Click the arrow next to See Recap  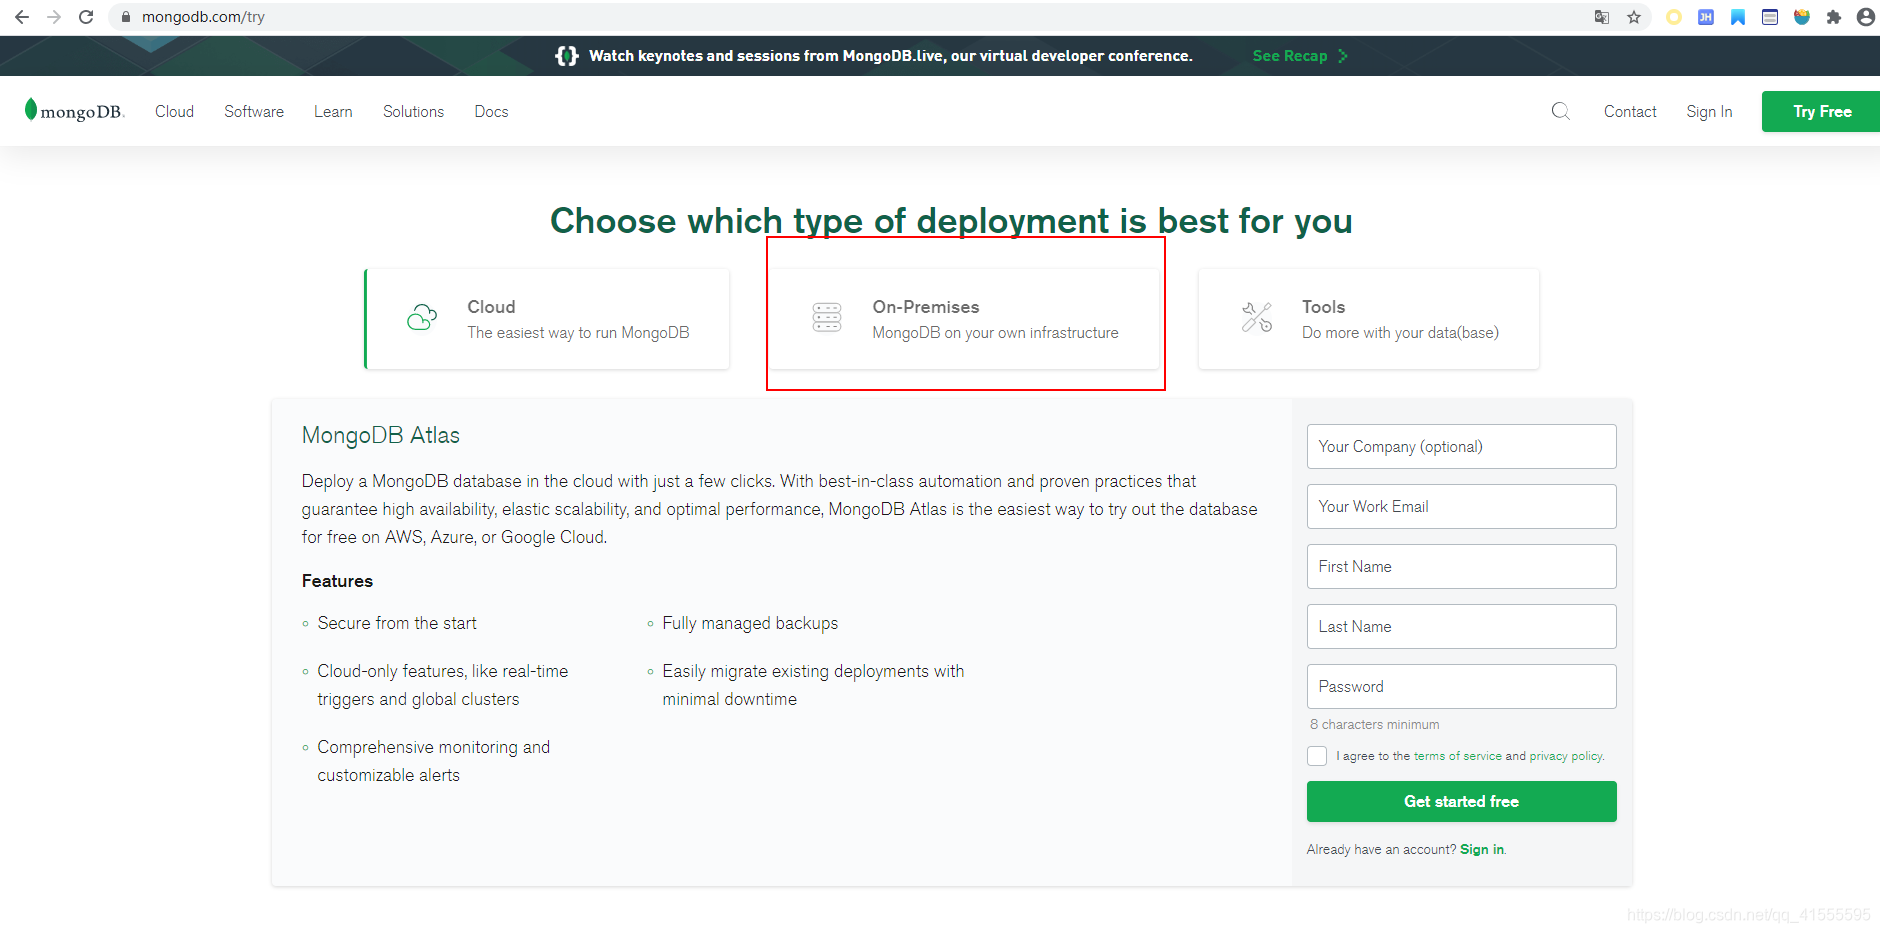pos(1343,56)
